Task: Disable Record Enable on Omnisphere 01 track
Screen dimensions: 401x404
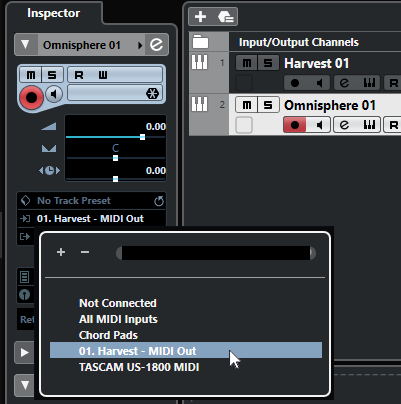Action: [x=295, y=125]
